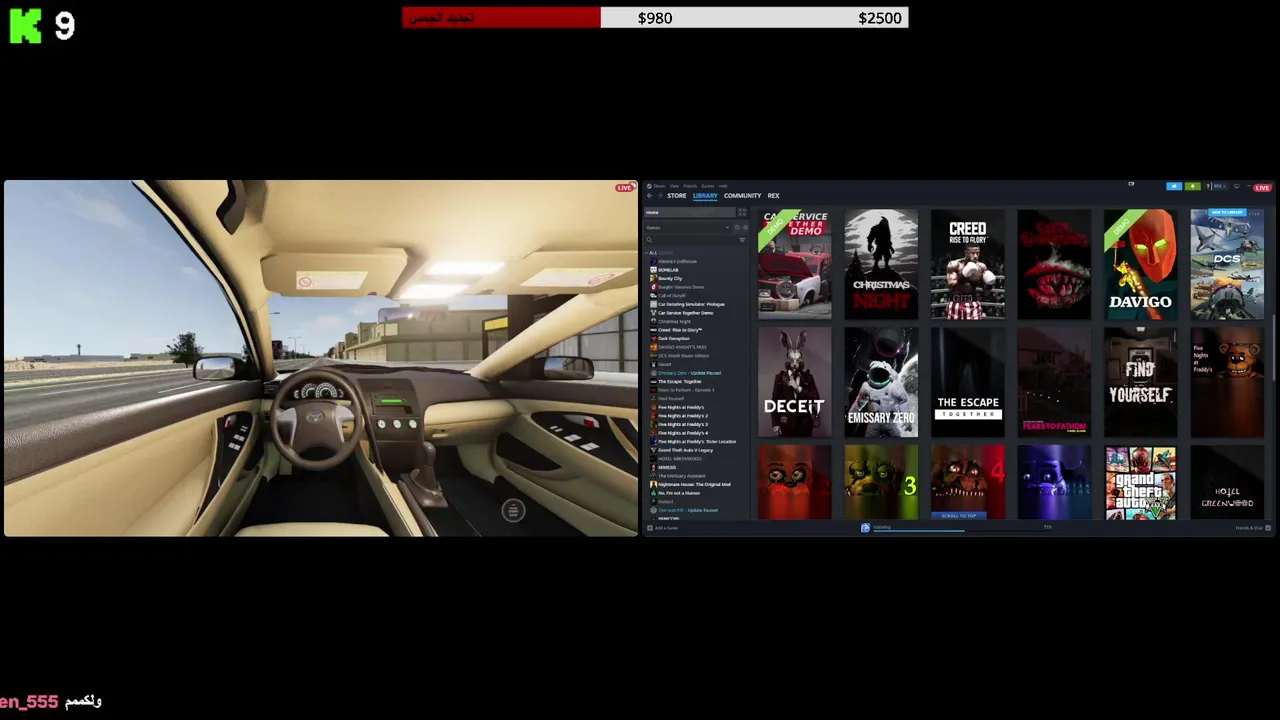Select Dark Deception in the list

coord(672,339)
